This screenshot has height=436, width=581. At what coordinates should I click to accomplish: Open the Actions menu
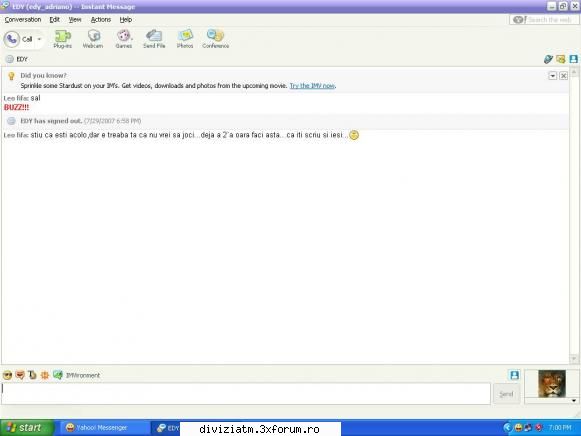pyautogui.click(x=101, y=20)
